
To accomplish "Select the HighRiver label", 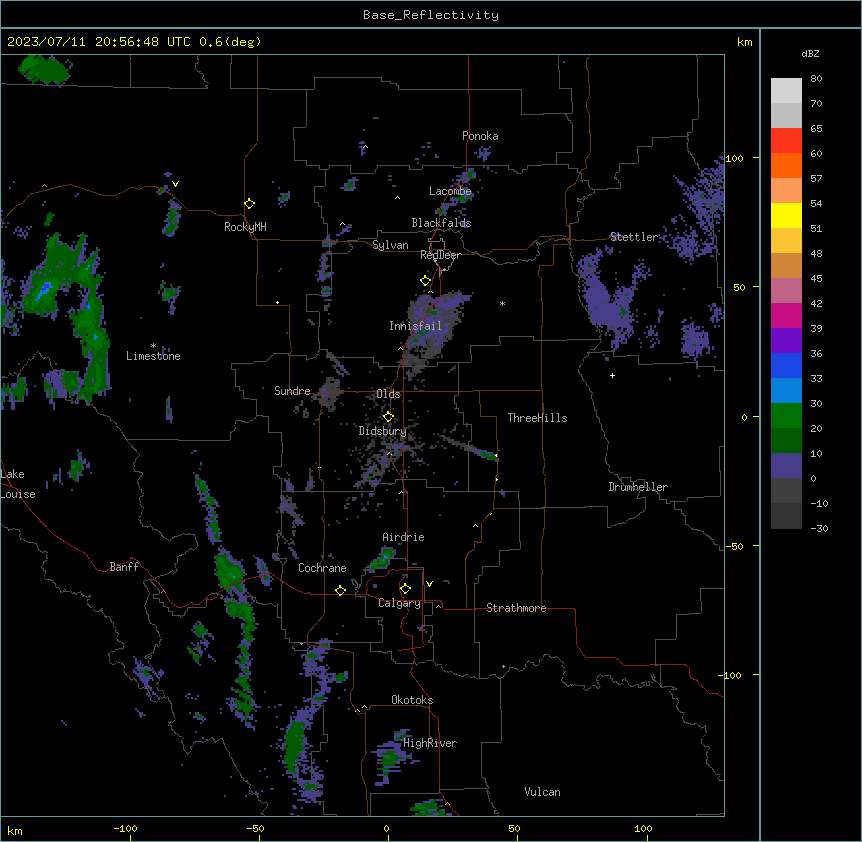I will [430, 743].
